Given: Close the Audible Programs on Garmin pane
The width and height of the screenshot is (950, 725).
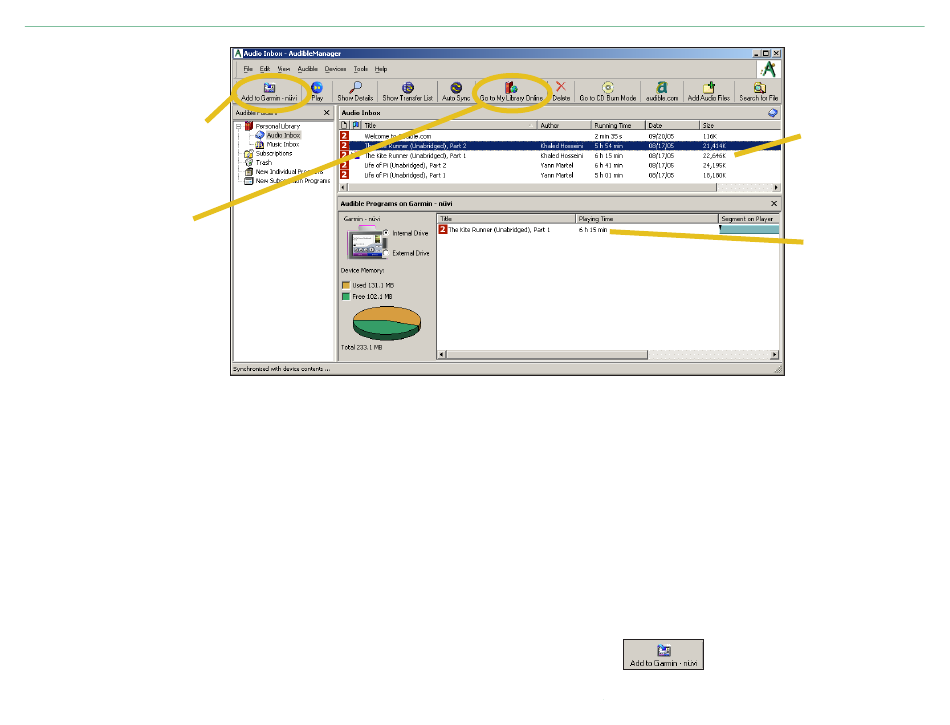Looking at the screenshot, I should click(774, 204).
